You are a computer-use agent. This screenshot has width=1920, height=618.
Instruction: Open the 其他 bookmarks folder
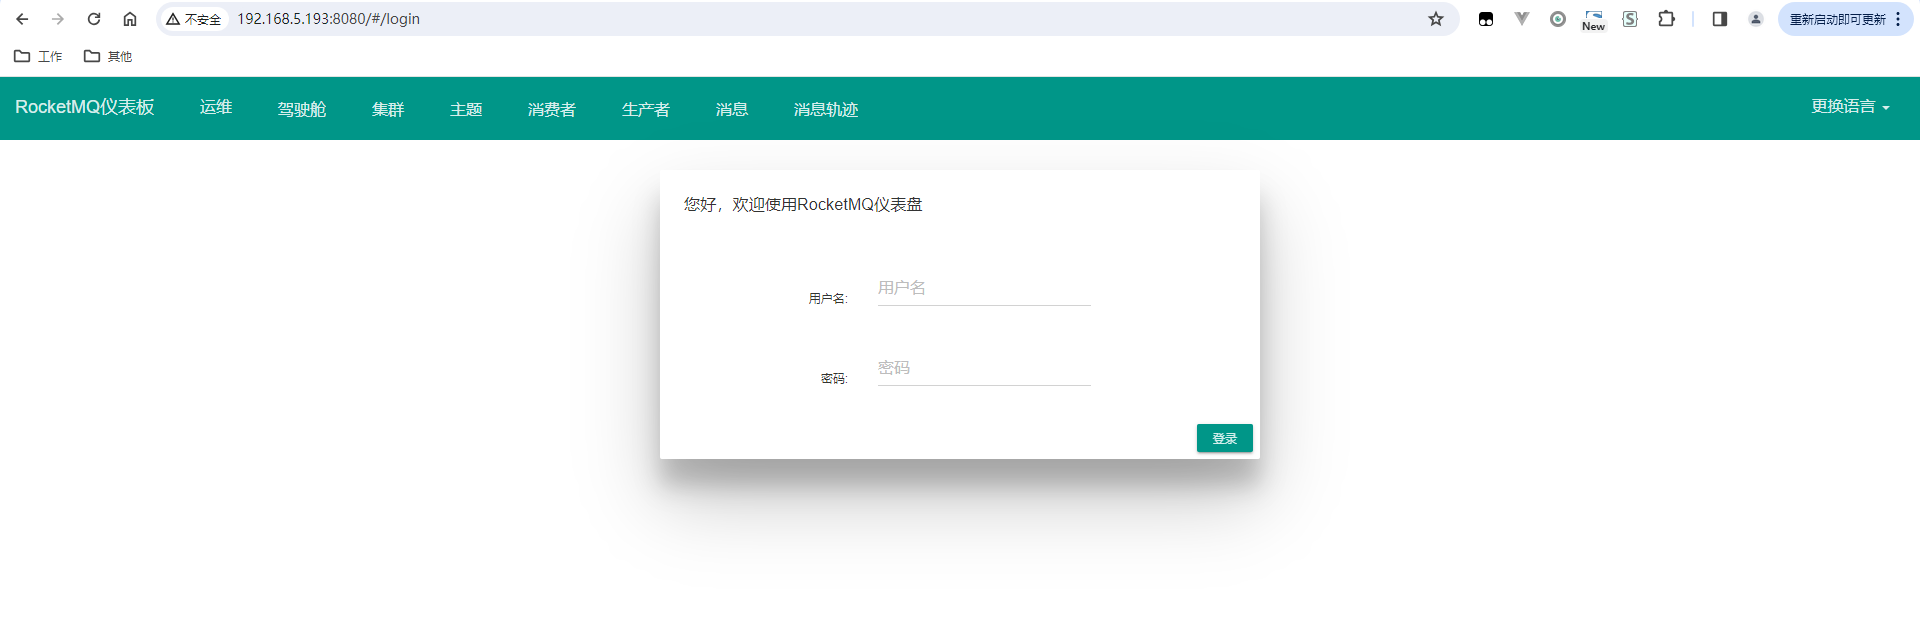[x=108, y=56]
